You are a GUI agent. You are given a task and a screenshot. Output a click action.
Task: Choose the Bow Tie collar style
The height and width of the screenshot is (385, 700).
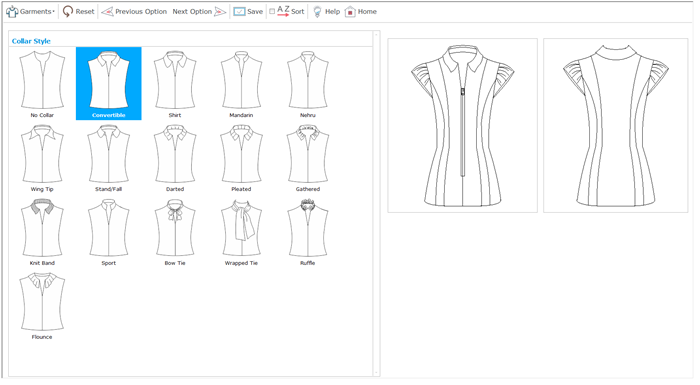coord(175,232)
